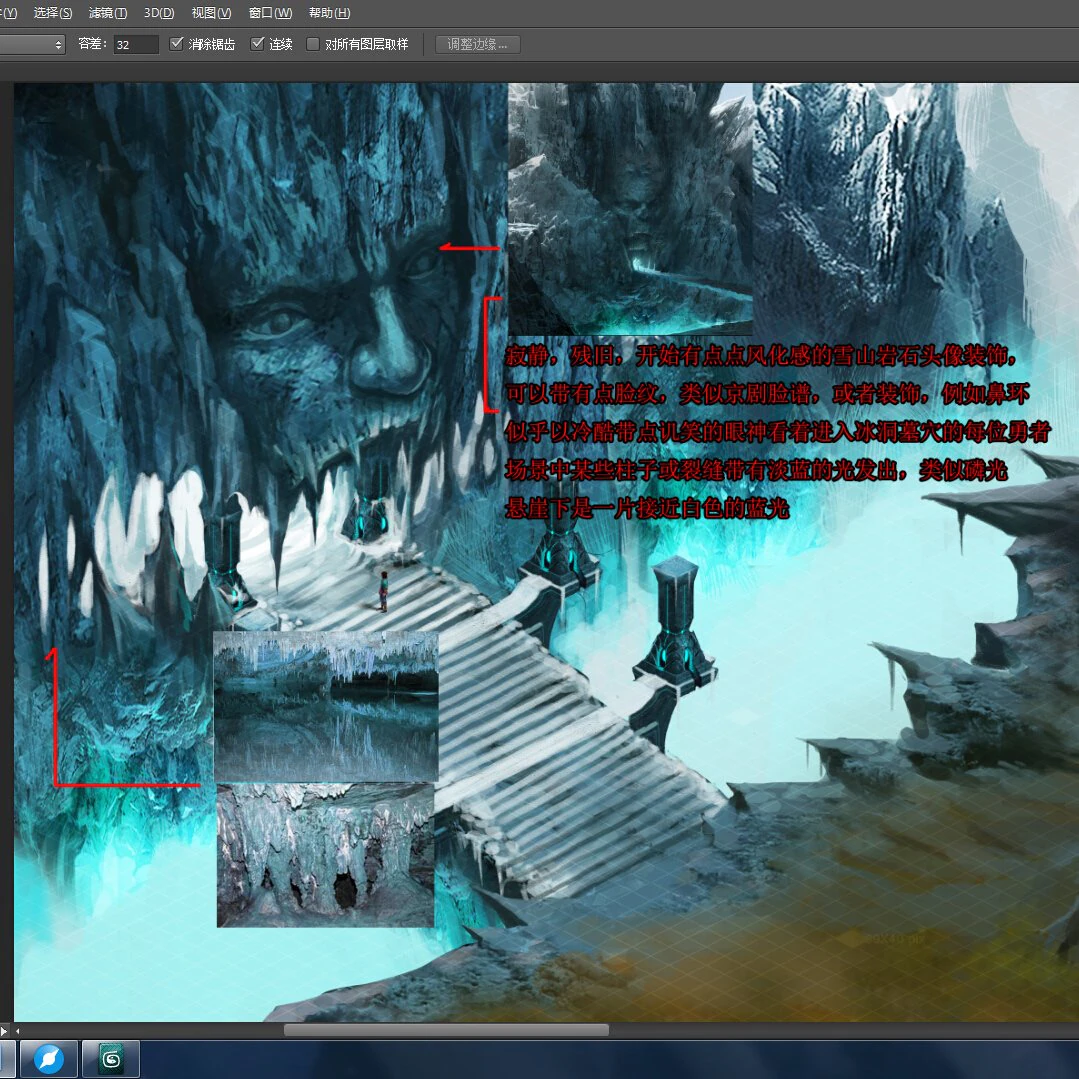The width and height of the screenshot is (1079, 1079).
Task: Click the stone face mountain reference image
Action: 630,209
